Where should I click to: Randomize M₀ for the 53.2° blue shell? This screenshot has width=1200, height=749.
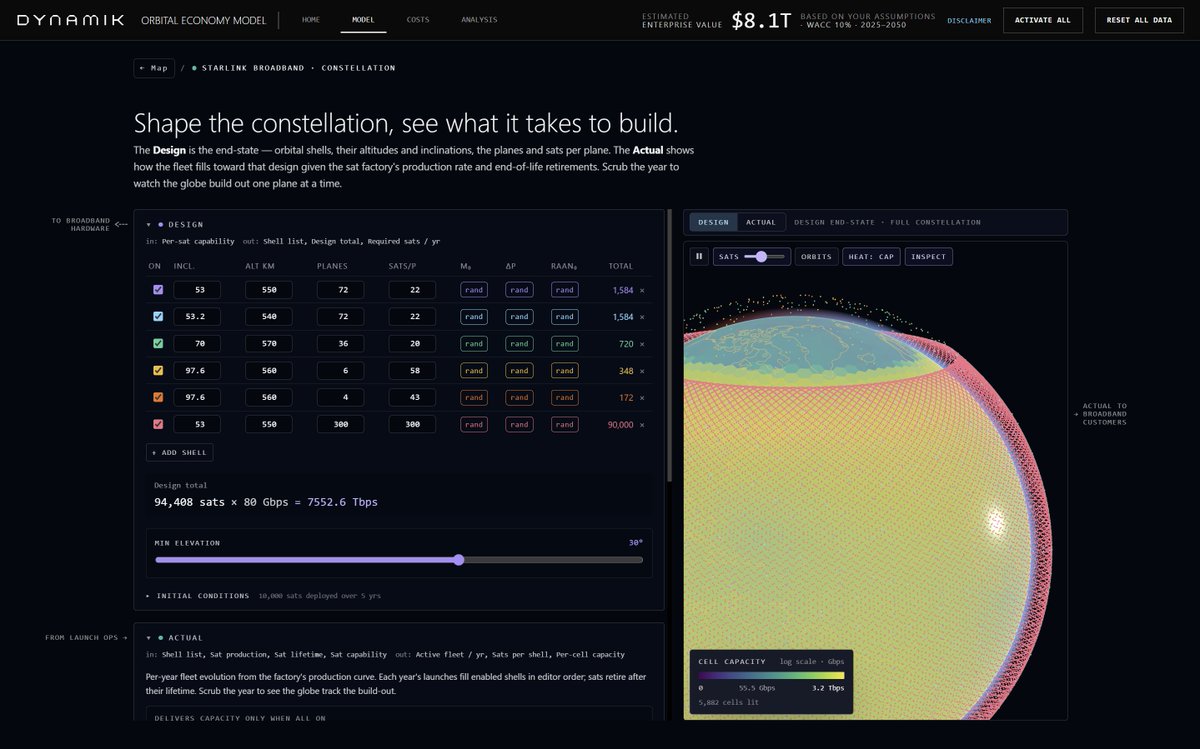(x=474, y=317)
